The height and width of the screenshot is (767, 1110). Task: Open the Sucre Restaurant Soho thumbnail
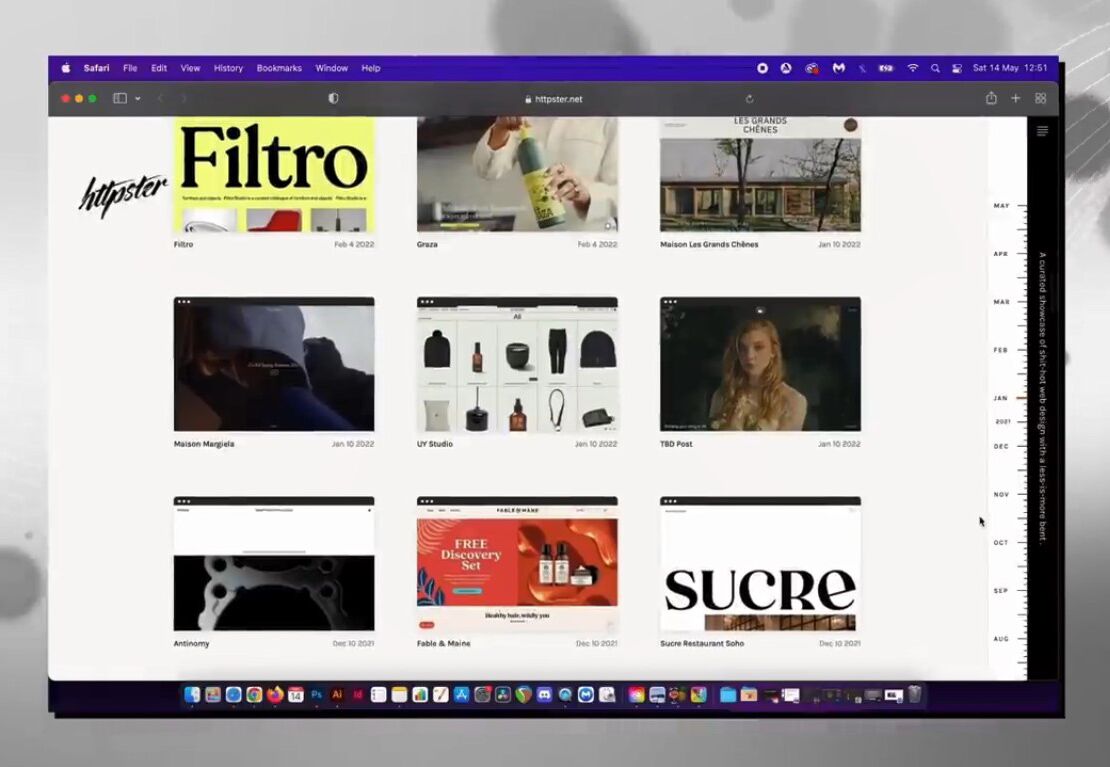(x=760, y=565)
